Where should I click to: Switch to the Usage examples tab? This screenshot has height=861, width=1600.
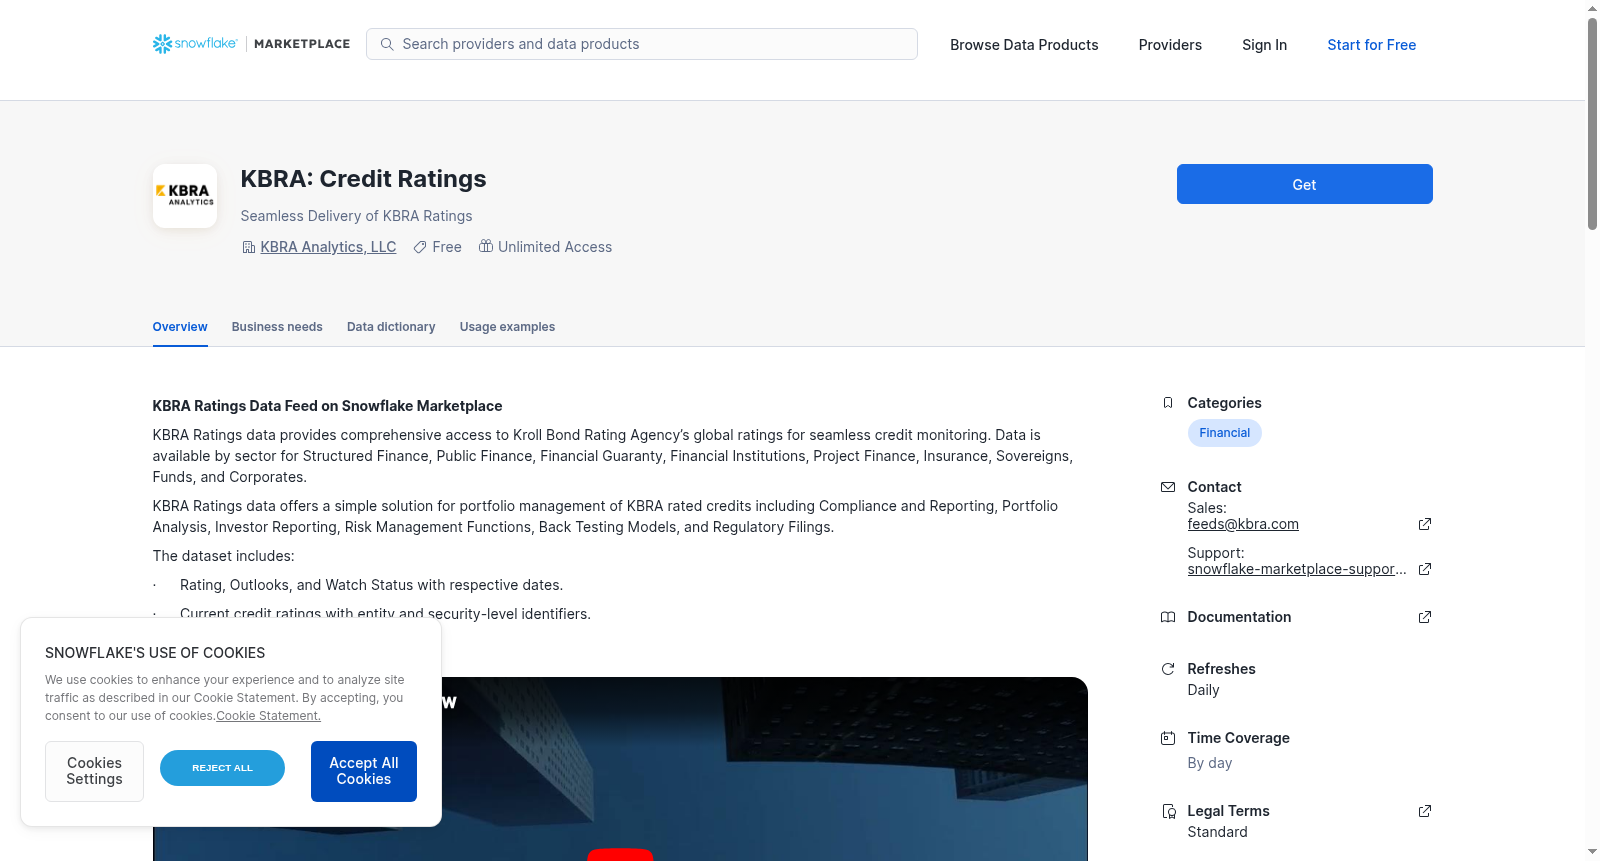click(x=507, y=327)
